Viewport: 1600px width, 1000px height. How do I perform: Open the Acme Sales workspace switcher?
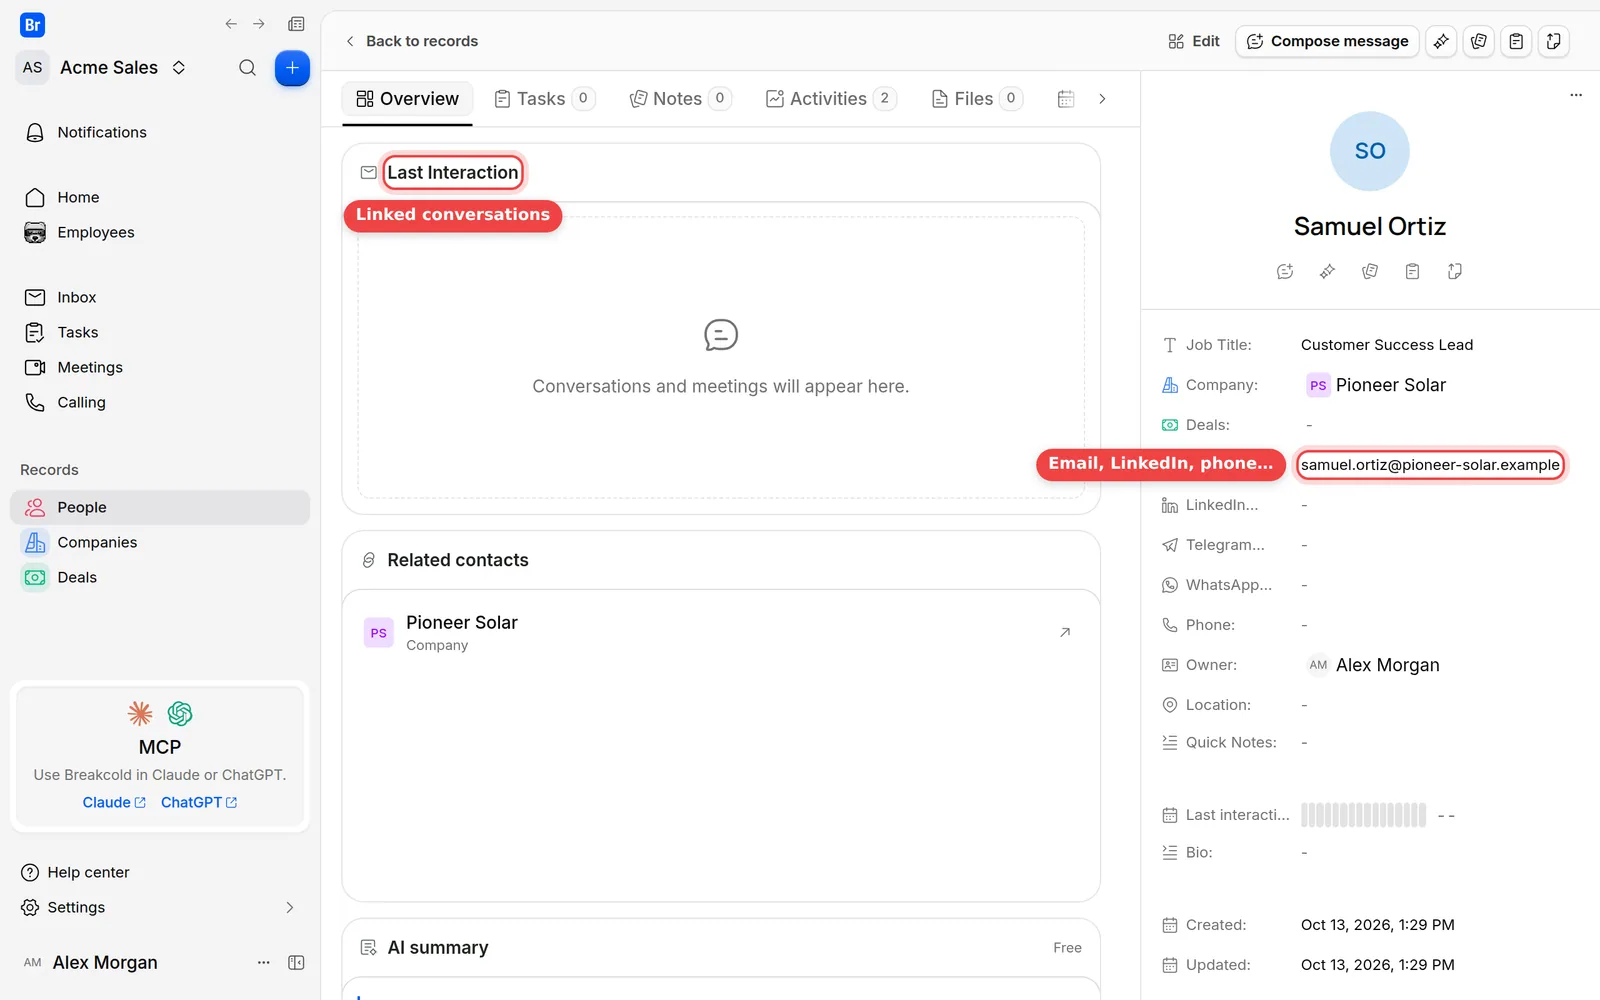[103, 68]
